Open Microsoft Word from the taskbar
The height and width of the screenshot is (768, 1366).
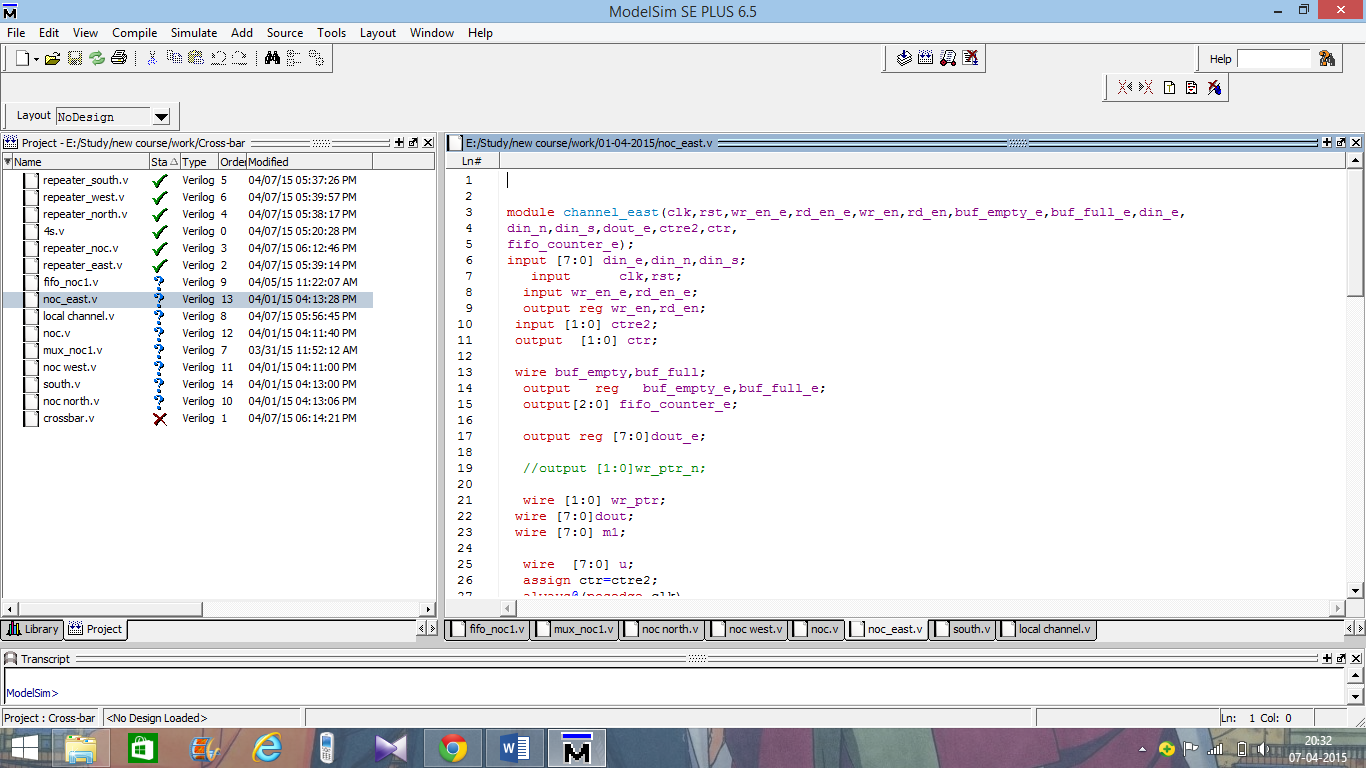click(x=516, y=748)
